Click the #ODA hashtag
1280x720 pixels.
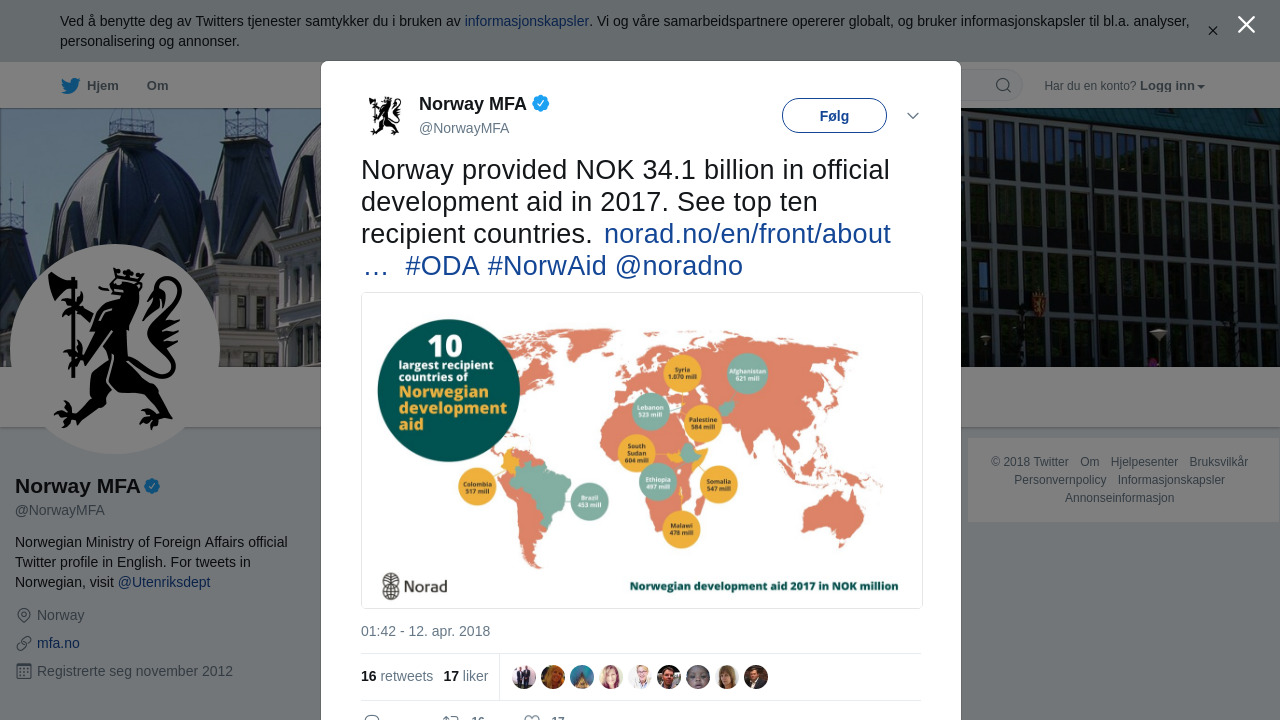pos(442,266)
